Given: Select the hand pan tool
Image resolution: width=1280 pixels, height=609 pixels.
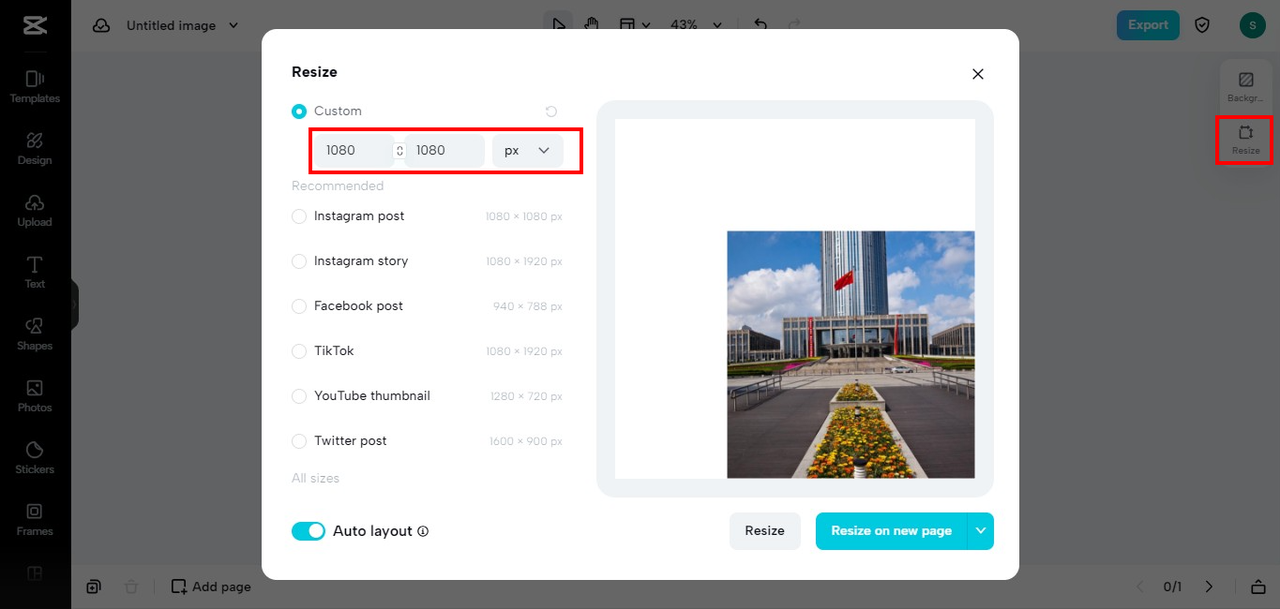Looking at the screenshot, I should 591,25.
